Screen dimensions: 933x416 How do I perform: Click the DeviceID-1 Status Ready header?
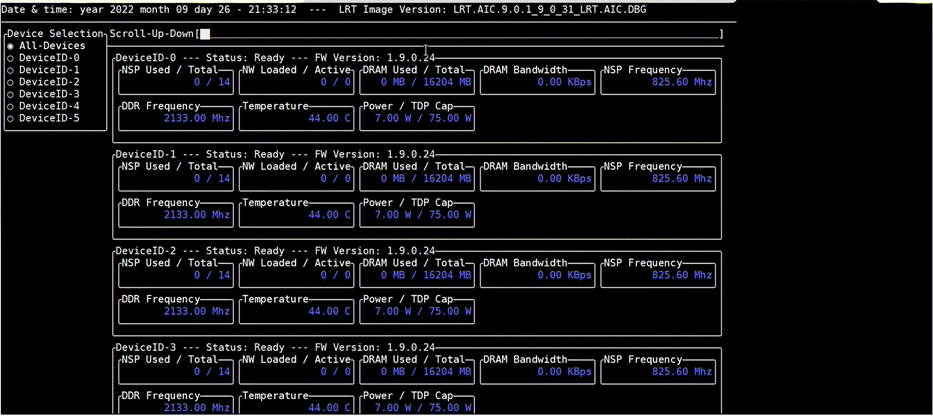(x=275, y=154)
